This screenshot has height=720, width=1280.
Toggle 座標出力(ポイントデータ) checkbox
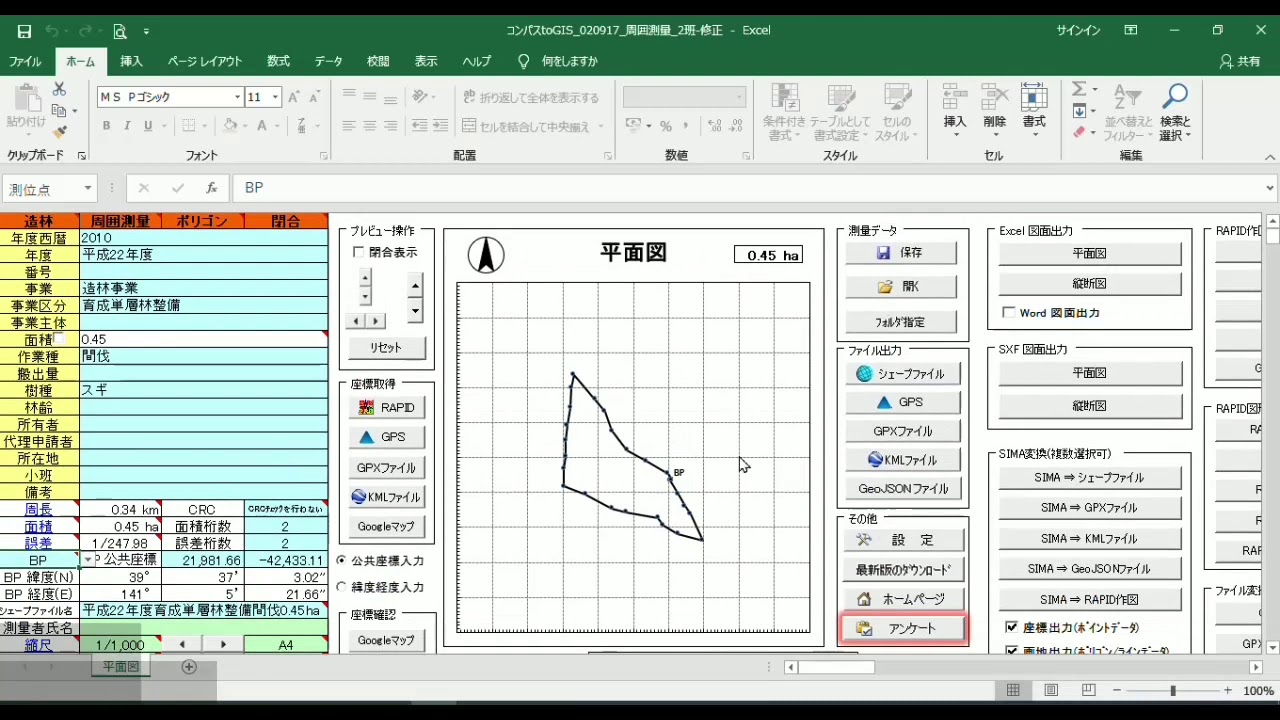point(1012,628)
